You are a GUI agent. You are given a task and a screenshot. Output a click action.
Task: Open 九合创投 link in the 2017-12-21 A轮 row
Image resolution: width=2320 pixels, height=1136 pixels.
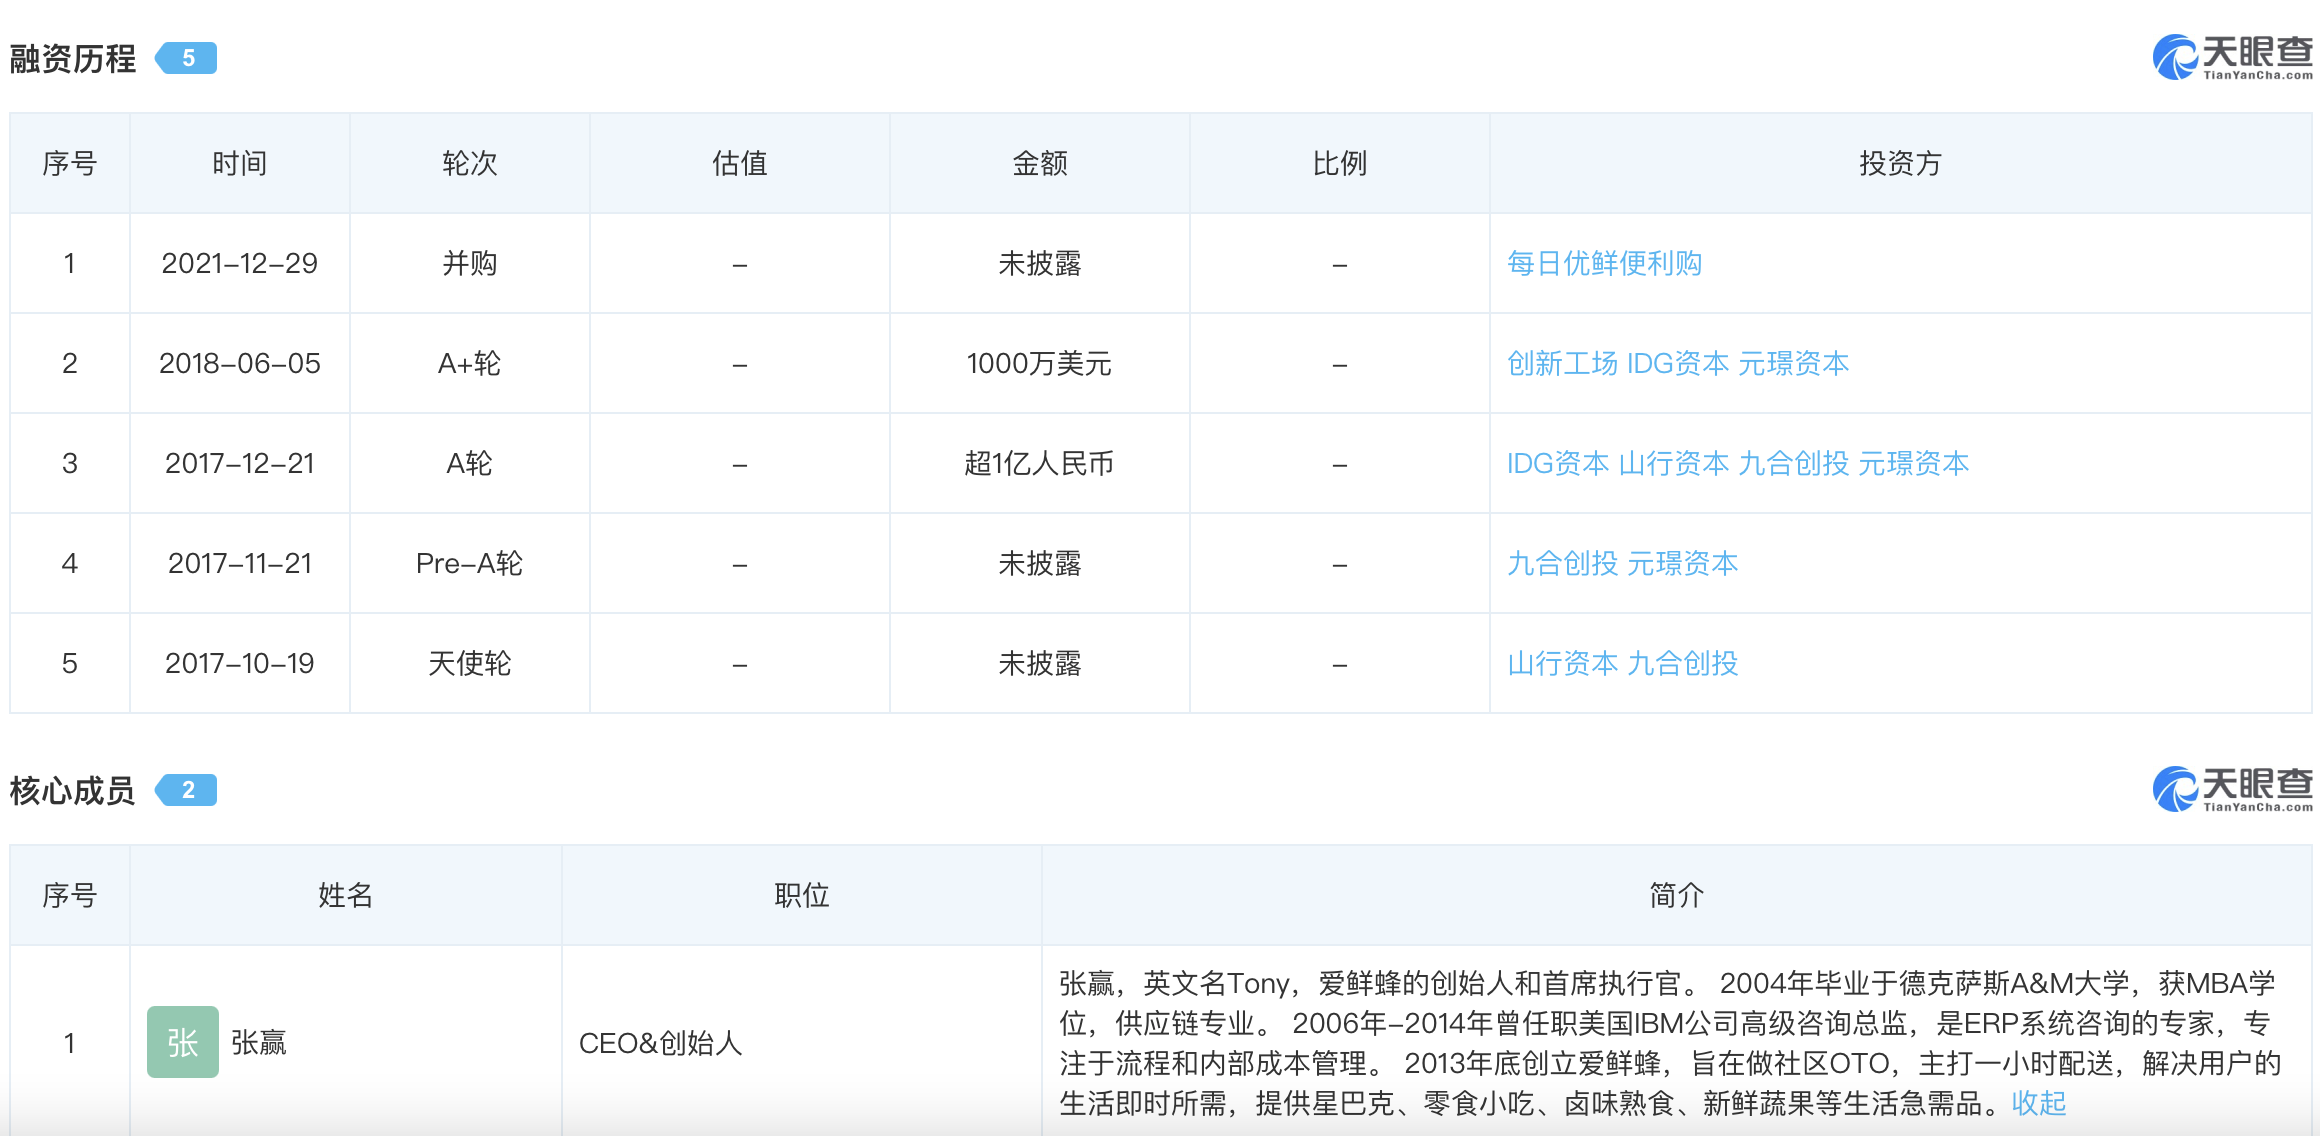pyautogui.click(x=1794, y=463)
